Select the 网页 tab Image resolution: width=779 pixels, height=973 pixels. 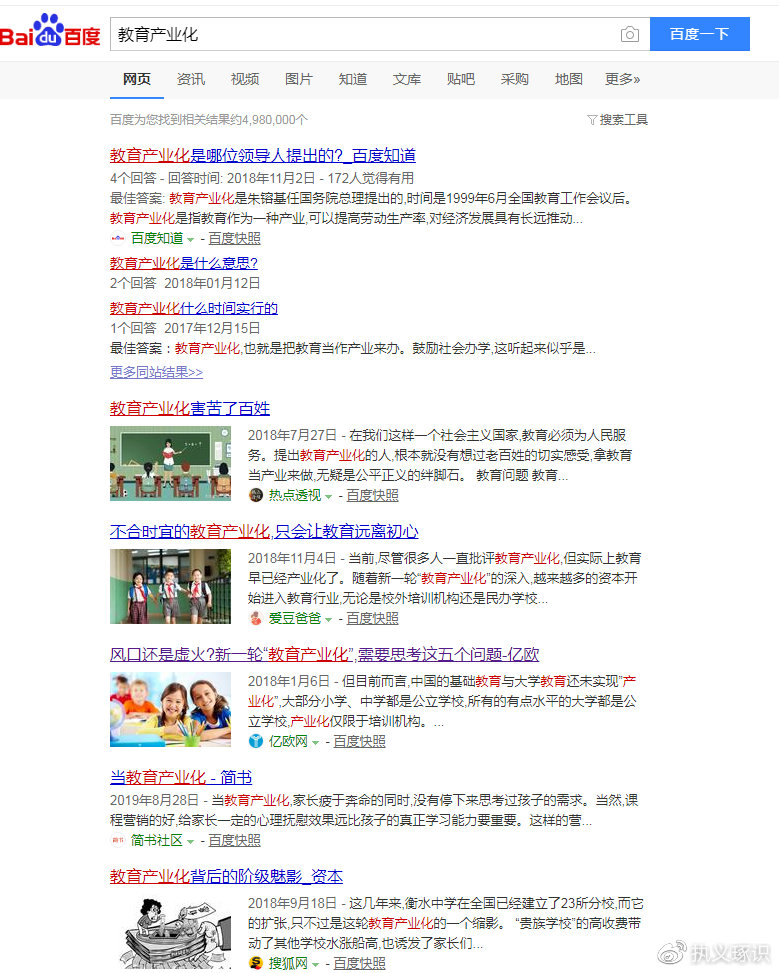[137, 79]
